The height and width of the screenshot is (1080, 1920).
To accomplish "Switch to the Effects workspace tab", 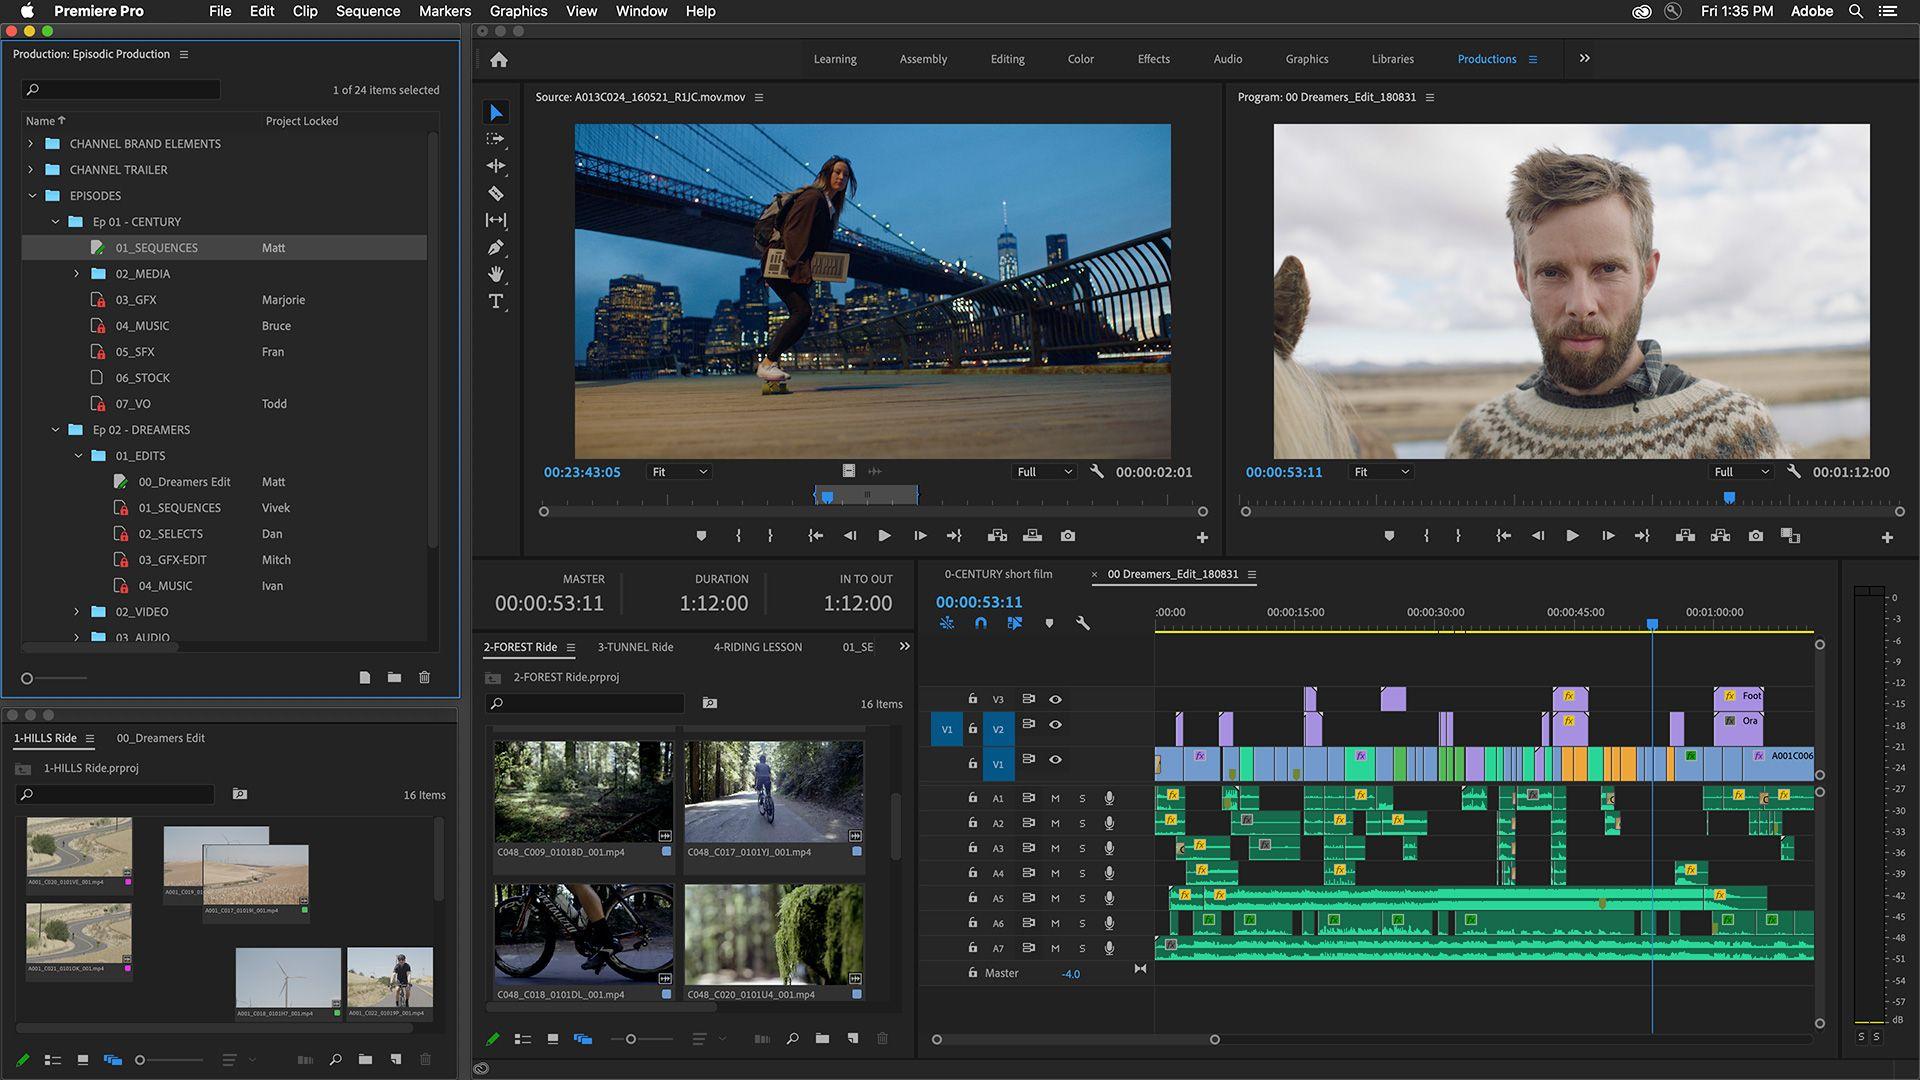I will tap(1151, 59).
